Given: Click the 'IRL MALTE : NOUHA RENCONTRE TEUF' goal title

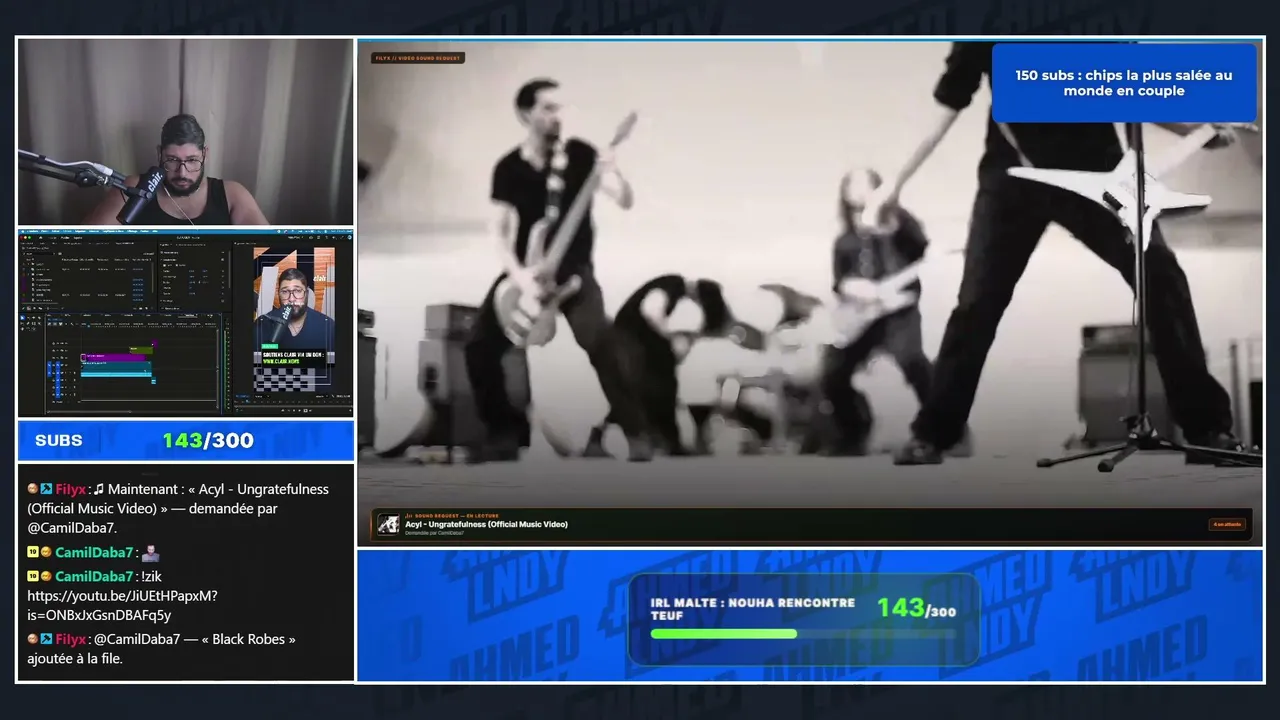Looking at the screenshot, I should [x=752, y=609].
